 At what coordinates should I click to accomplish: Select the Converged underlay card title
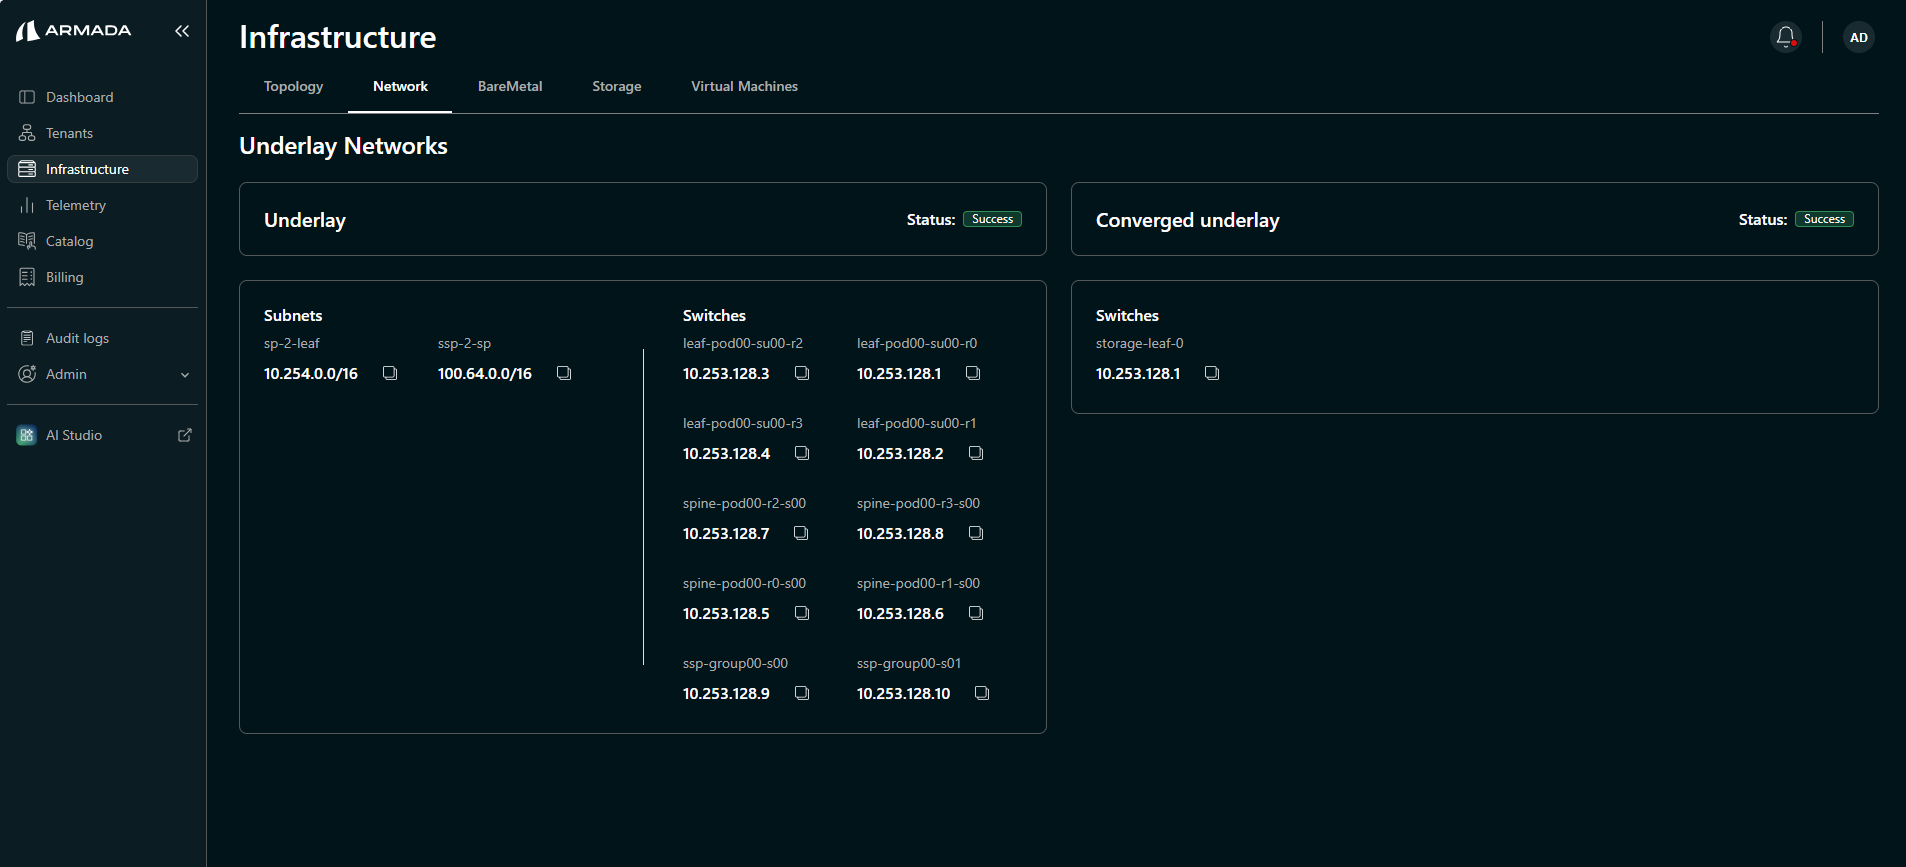[1188, 220]
